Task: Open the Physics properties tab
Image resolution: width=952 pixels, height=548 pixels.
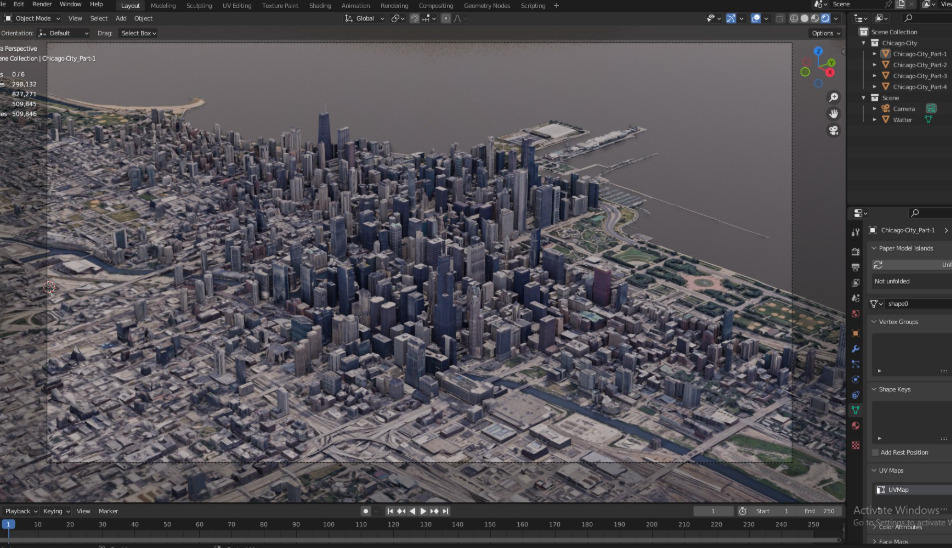Action: click(x=855, y=379)
